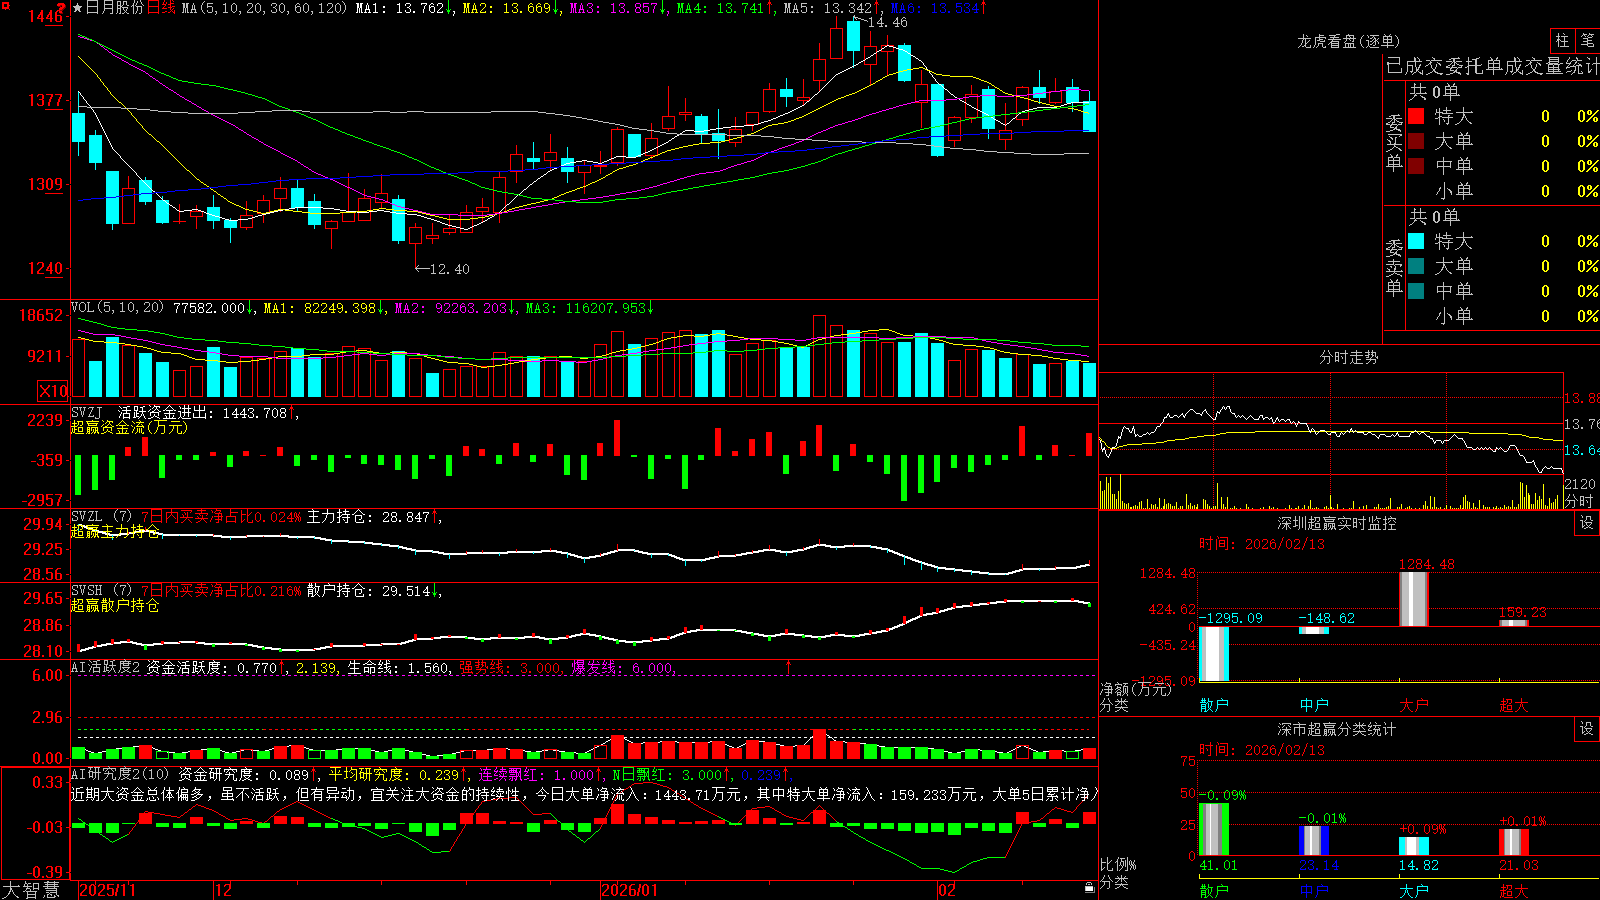Click the 大户 bar labeled 1284.48
The height and width of the screenshot is (900, 1600).
(1414, 599)
